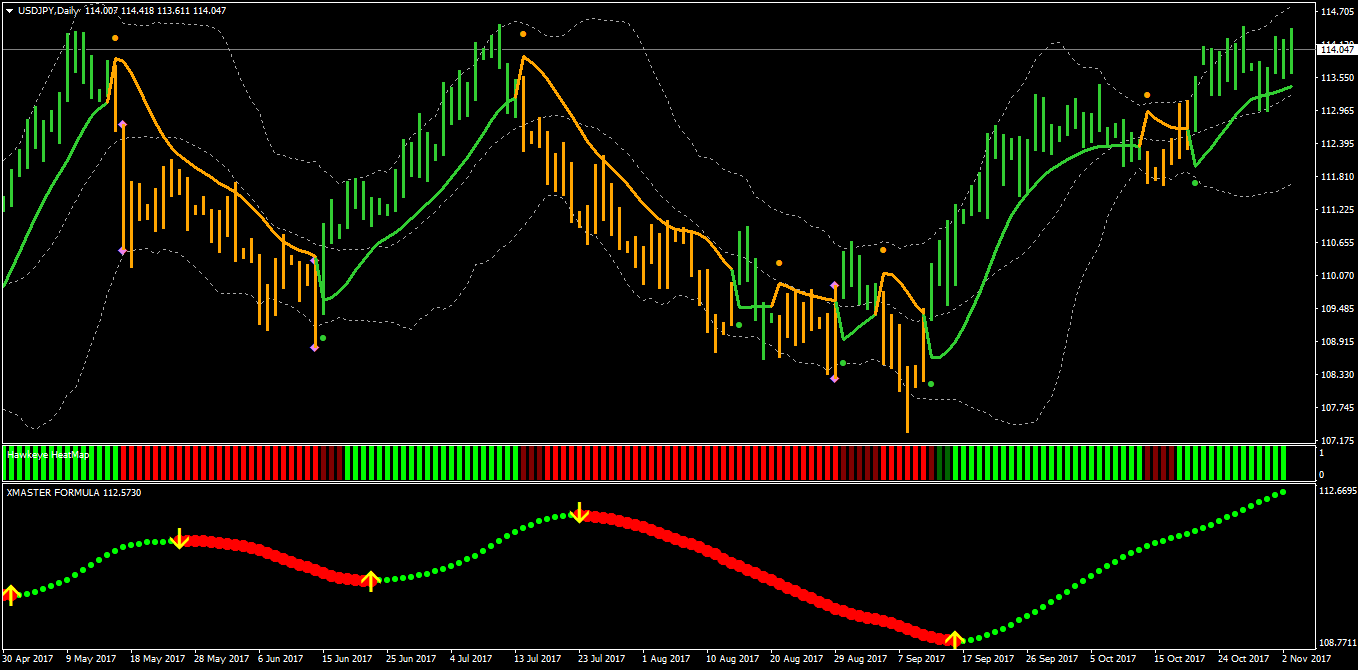Open the chart menu triangle beside USDJPY,Daily

[x=9, y=11]
